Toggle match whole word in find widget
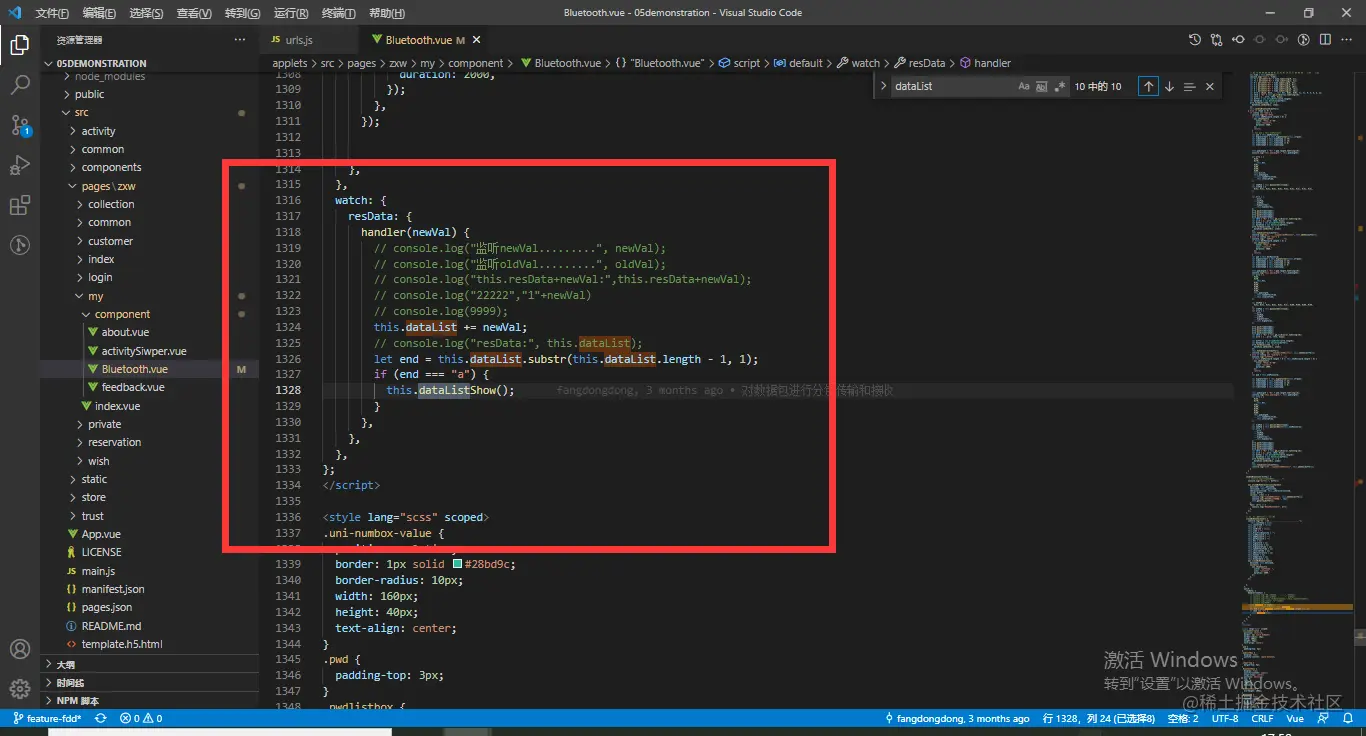The width and height of the screenshot is (1366, 736). coord(1042,87)
